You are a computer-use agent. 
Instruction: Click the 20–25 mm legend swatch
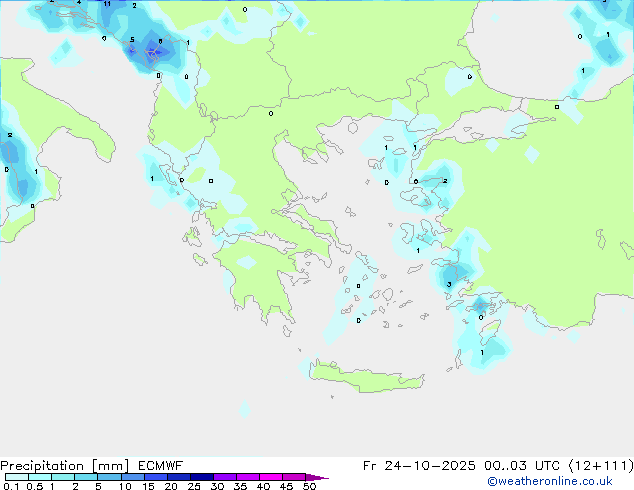[178, 477]
